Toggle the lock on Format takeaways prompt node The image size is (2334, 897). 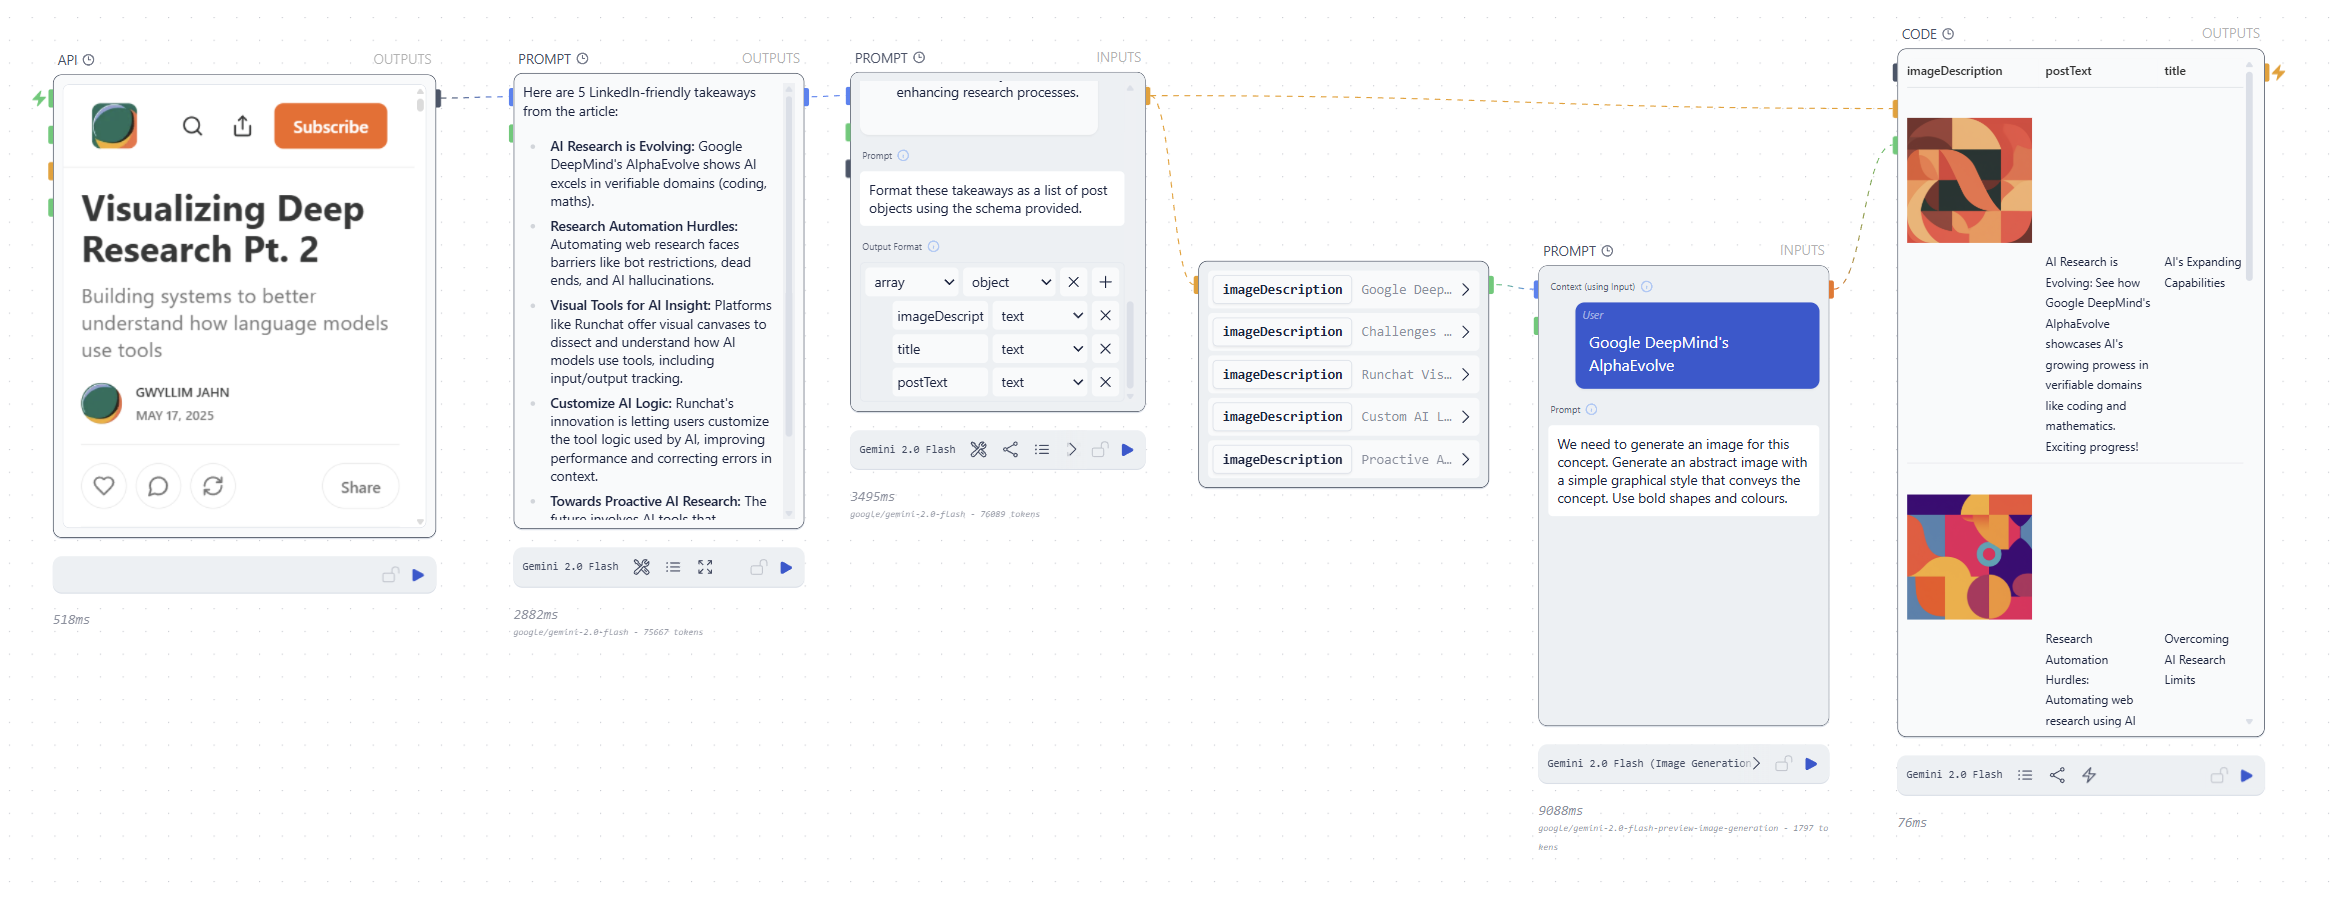[1099, 450]
